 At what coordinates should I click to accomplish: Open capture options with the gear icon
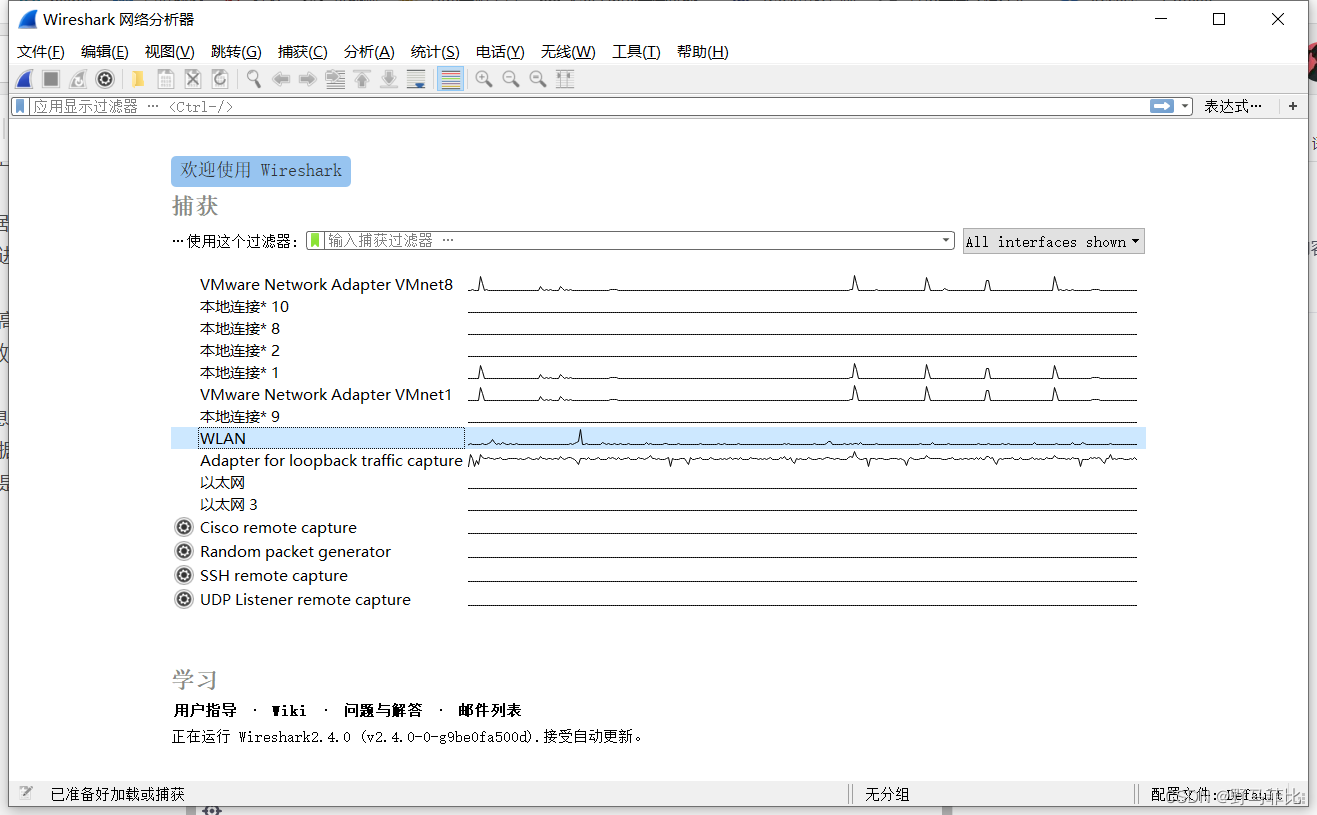(105, 79)
